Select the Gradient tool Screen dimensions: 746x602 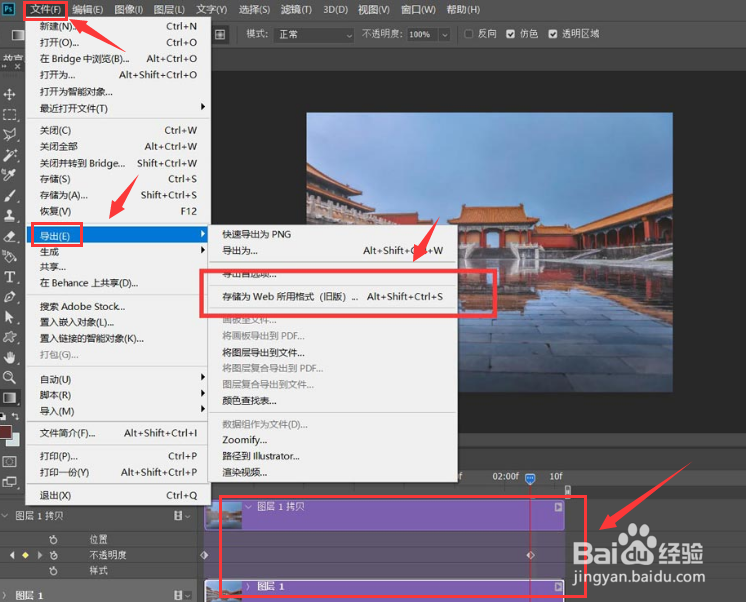click(x=10, y=398)
